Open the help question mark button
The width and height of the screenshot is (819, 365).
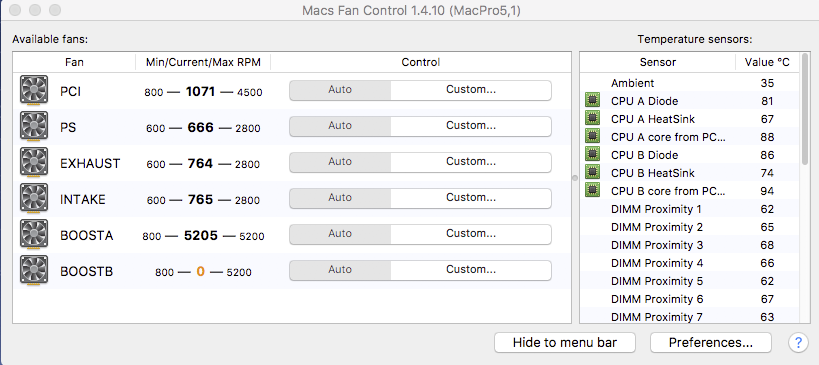tap(798, 343)
